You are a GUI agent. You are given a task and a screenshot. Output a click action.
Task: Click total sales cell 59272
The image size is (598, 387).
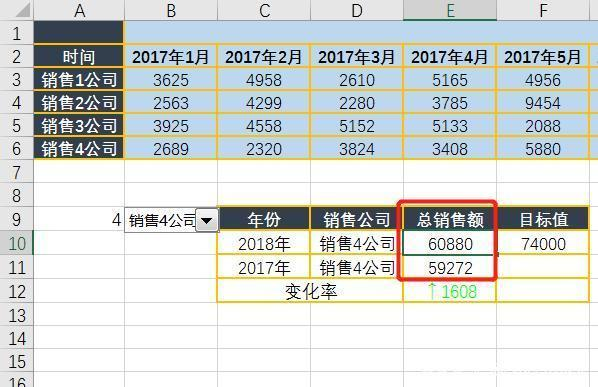click(x=450, y=267)
